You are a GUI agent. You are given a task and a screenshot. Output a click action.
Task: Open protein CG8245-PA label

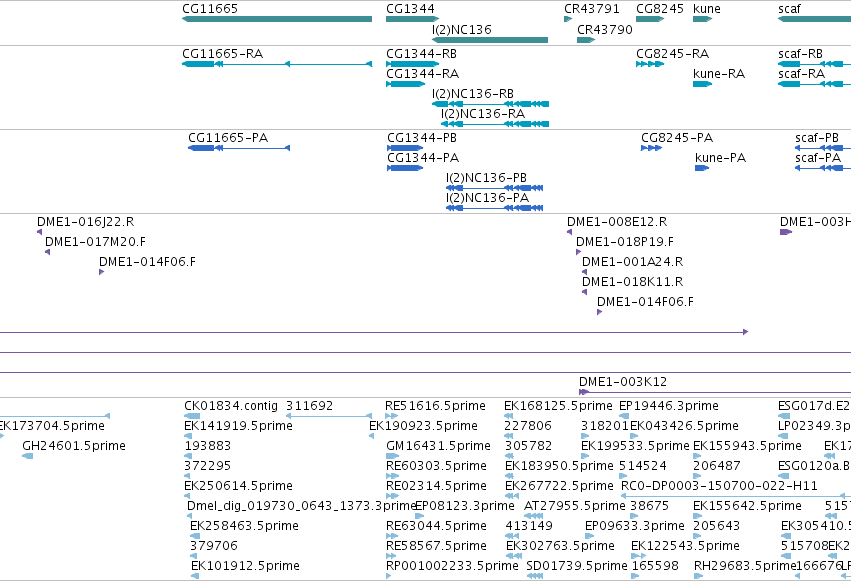677,138
